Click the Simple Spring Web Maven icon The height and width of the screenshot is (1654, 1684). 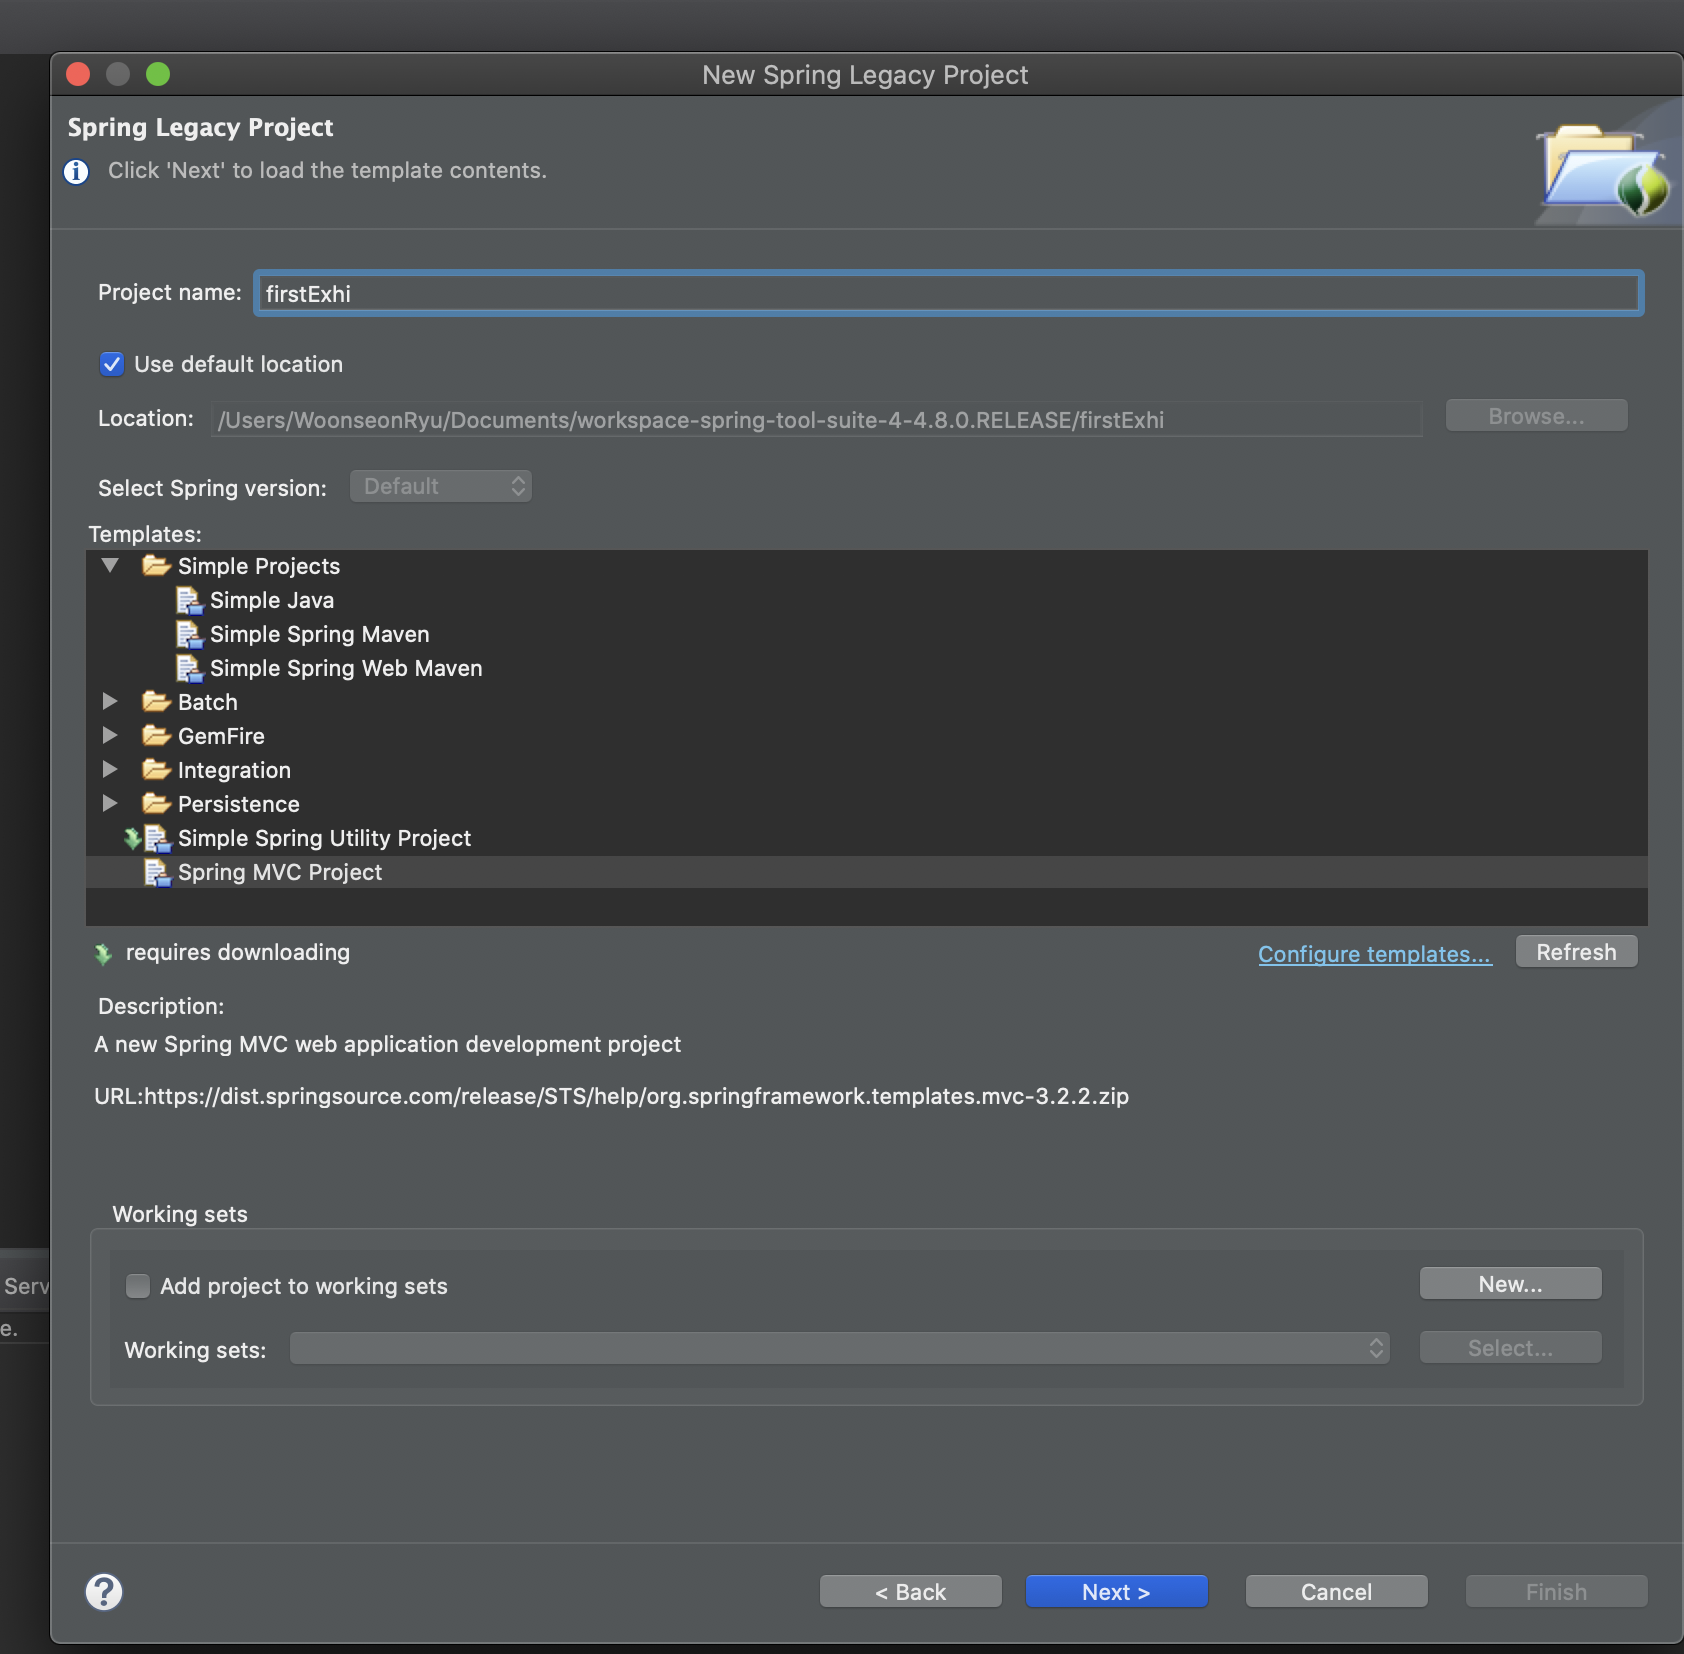189,668
